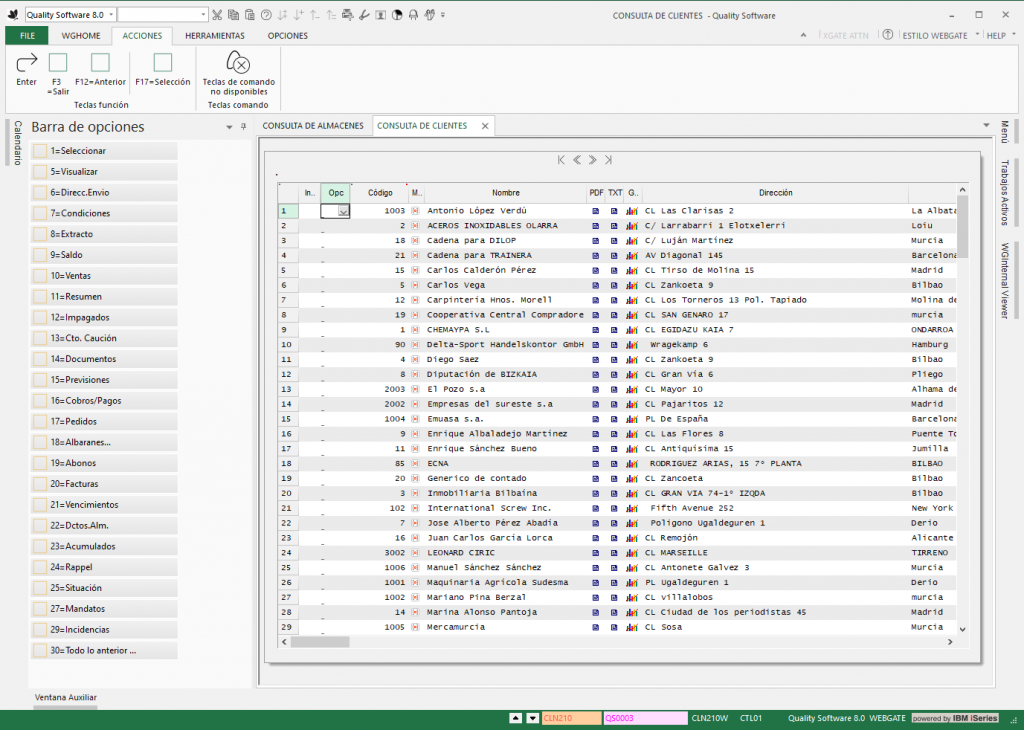The width and height of the screenshot is (1024, 730).
Task: Open the chart icon for LEONARD CIRIC
Action: 632,553
